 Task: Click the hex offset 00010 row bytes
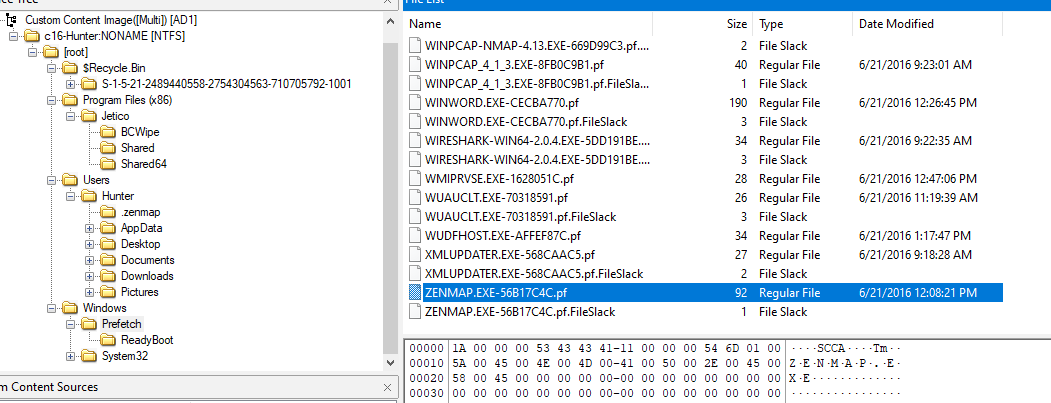(616, 363)
